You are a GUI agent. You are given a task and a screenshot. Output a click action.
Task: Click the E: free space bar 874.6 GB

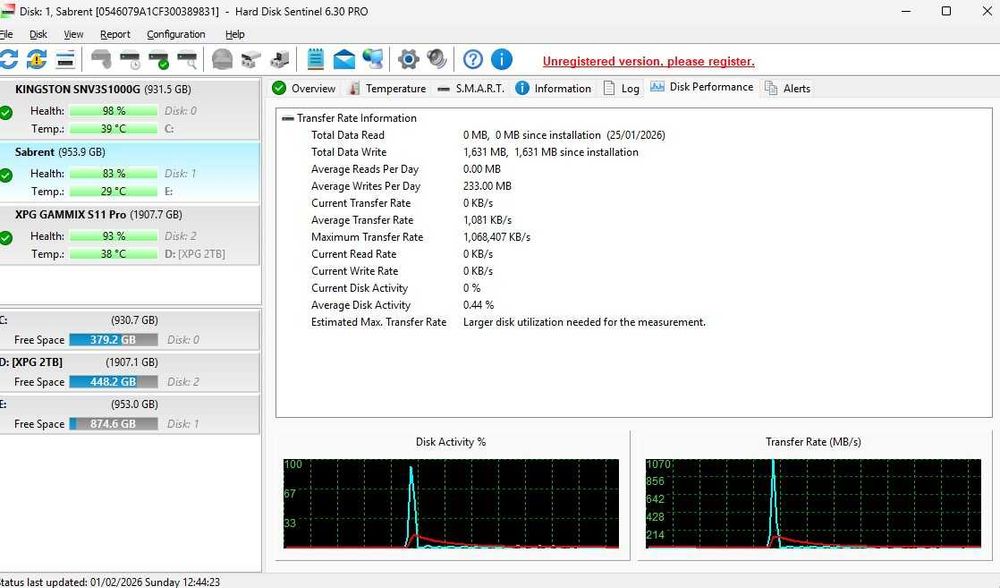pyautogui.click(x=114, y=423)
